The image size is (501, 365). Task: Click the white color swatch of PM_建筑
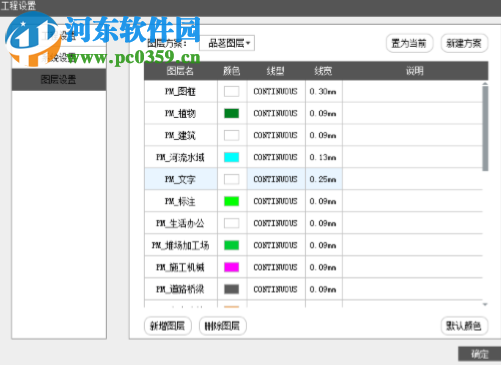coord(231,135)
